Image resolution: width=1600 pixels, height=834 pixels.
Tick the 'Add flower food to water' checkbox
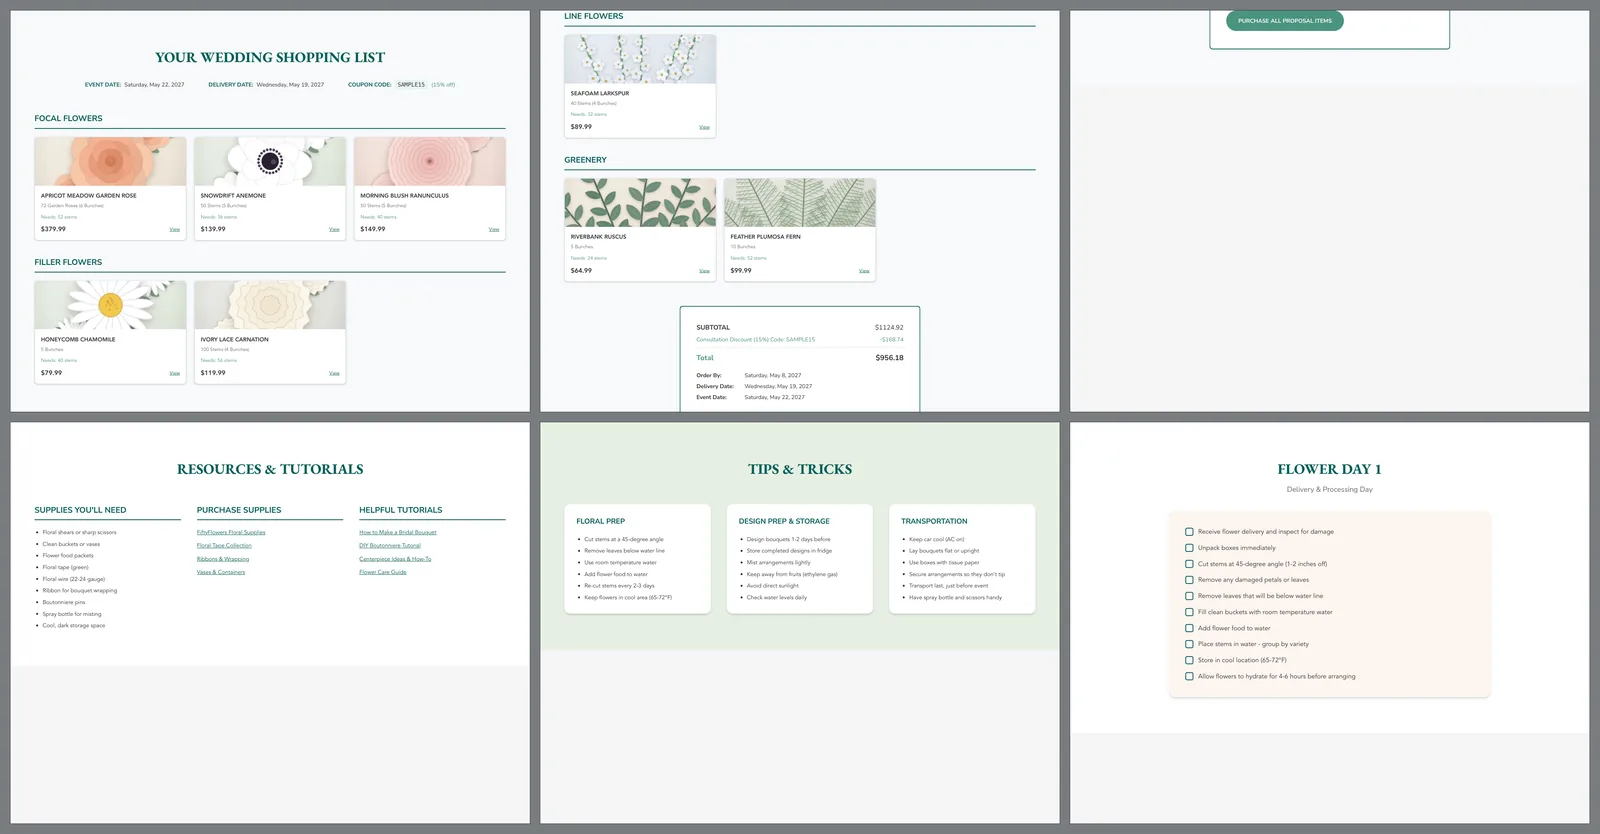pyautogui.click(x=1189, y=628)
